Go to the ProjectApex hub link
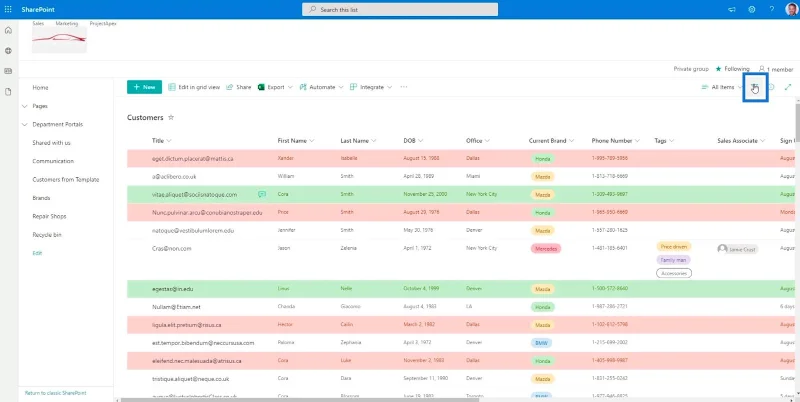 pyautogui.click(x=103, y=23)
